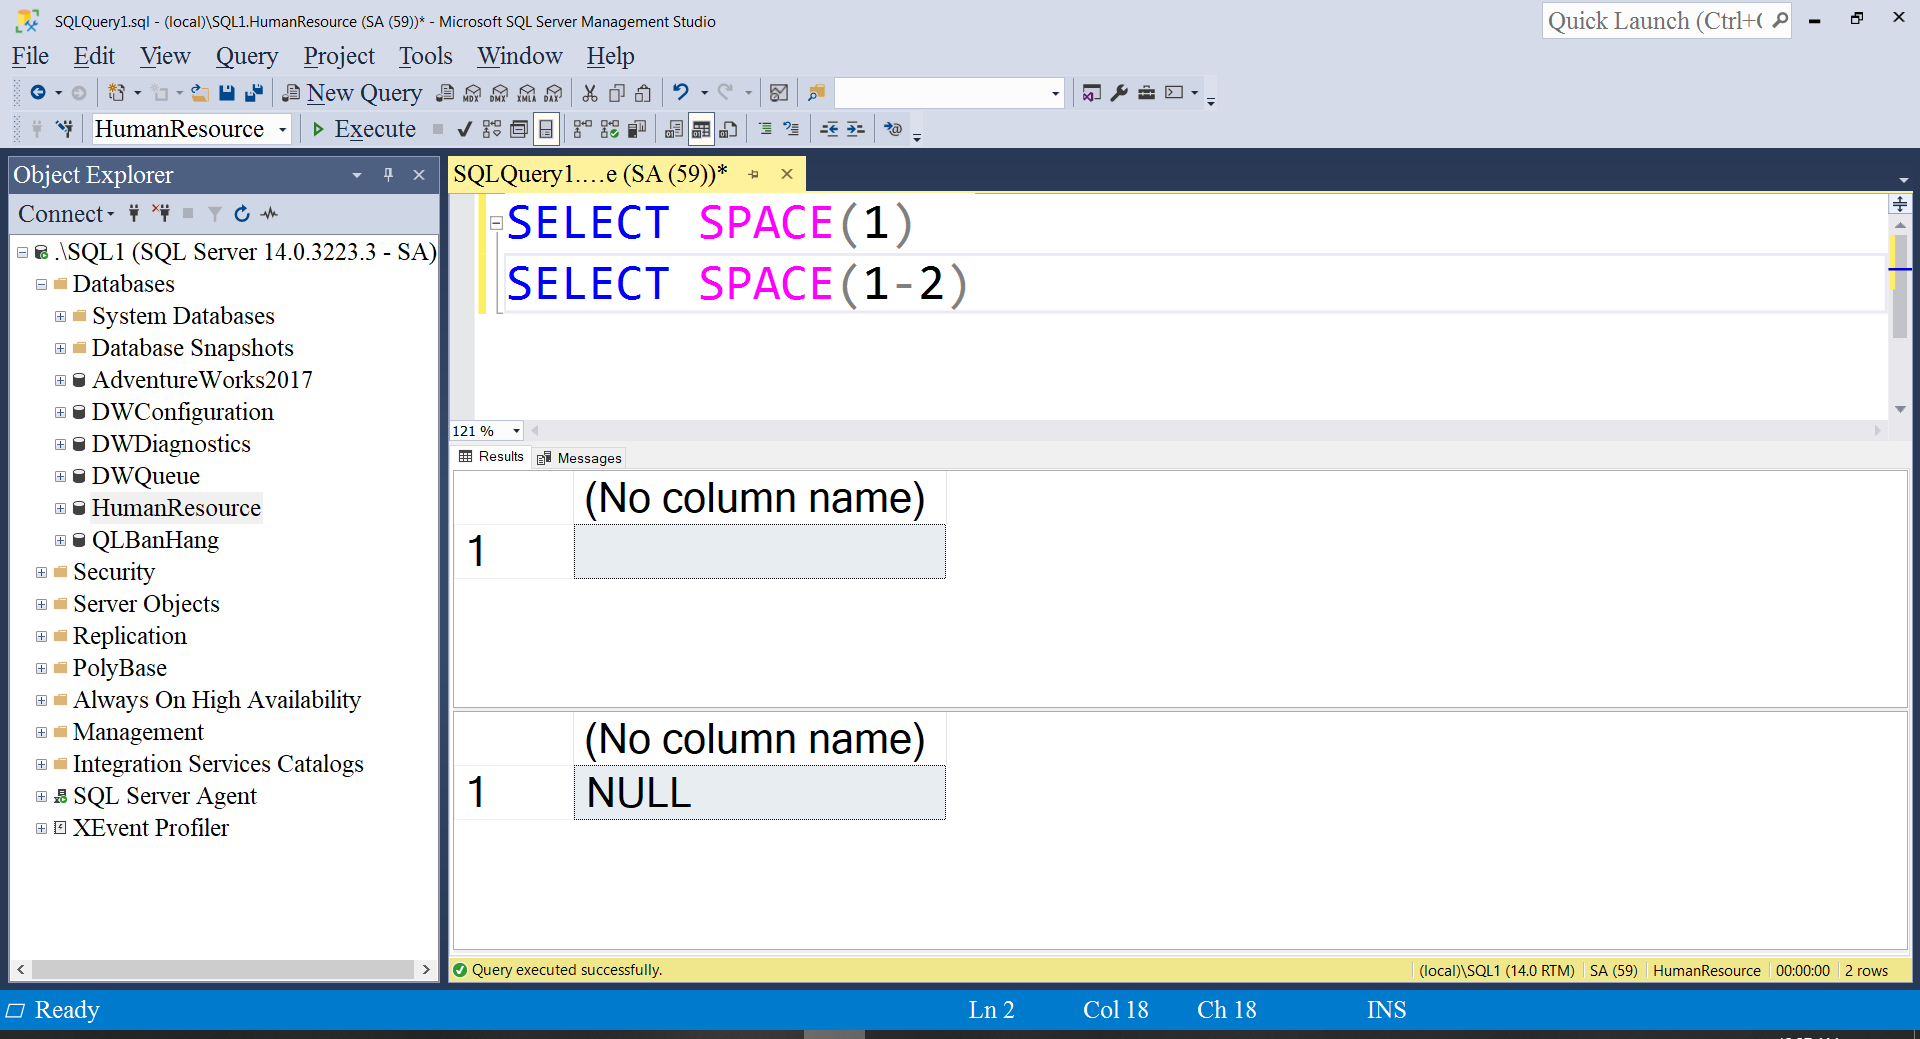Click the DAX query icon
The width and height of the screenshot is (1920, 1039).
point(553,93)
